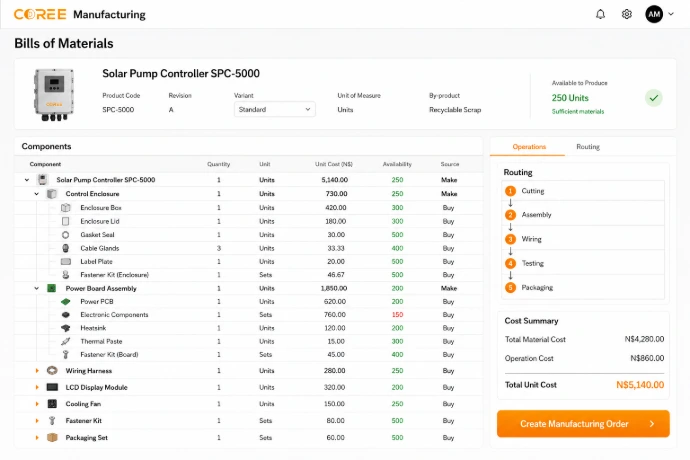Click the Fastener Kit (Board) icon
The height and width of the screenshot is (460, 690).
[66, 354]
